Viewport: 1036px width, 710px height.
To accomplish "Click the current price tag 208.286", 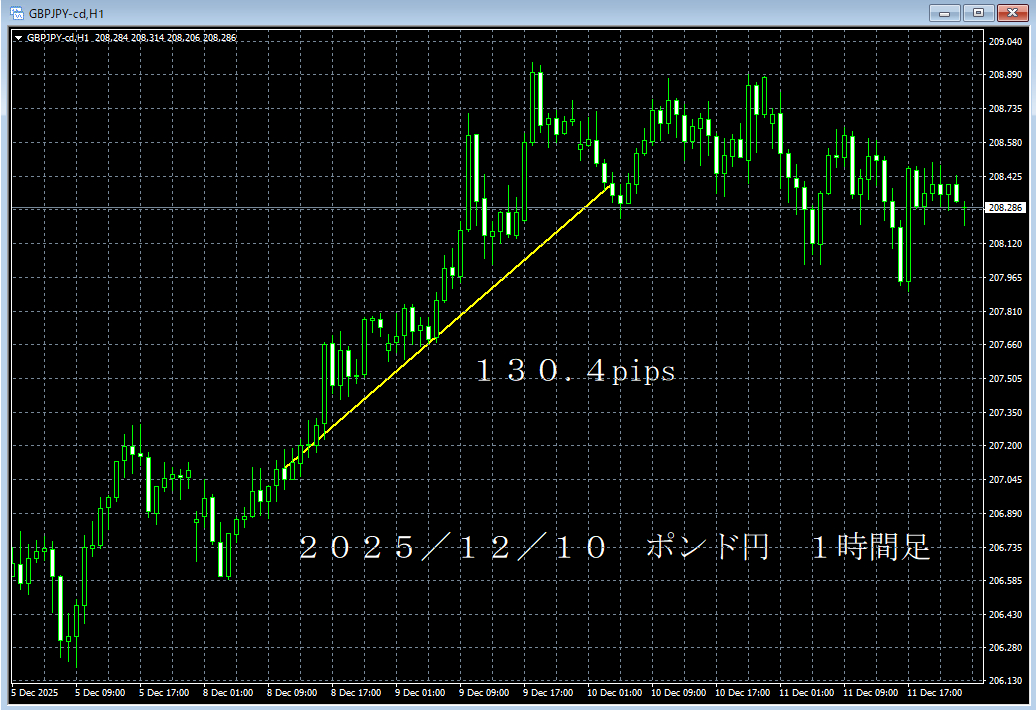I will pos(1006,207).
